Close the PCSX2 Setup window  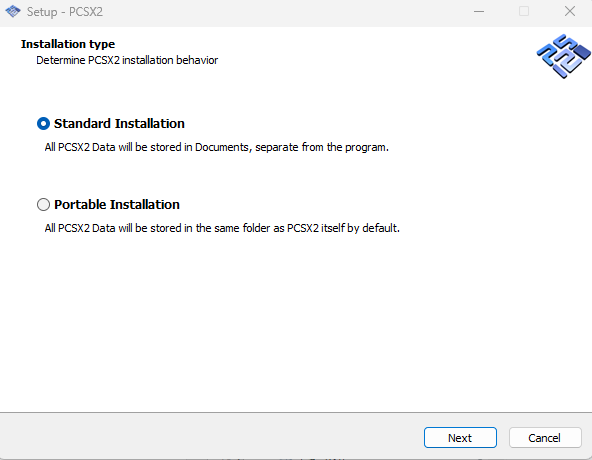[x=570, y=12]
